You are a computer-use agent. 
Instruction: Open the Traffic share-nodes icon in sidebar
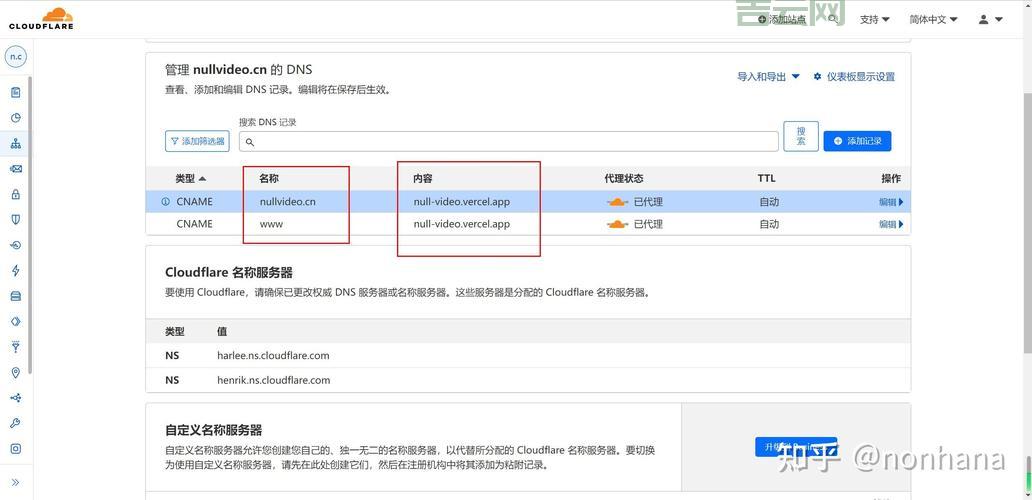click(16, 398)
